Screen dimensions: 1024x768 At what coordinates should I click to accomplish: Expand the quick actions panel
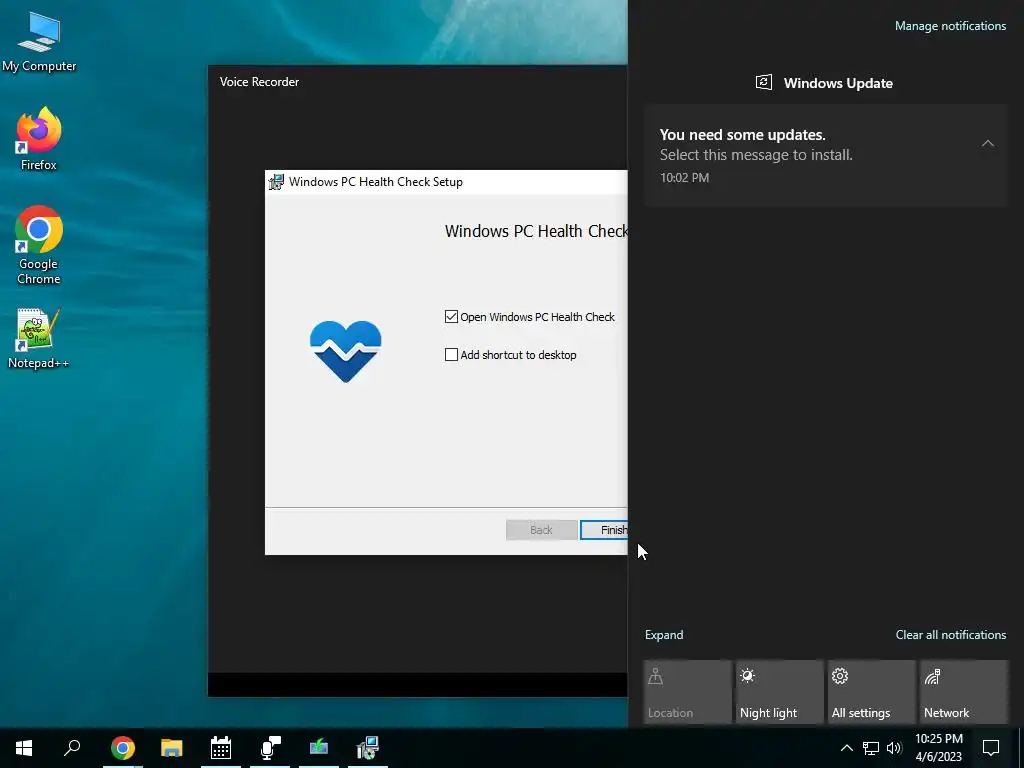click(664, 635)
